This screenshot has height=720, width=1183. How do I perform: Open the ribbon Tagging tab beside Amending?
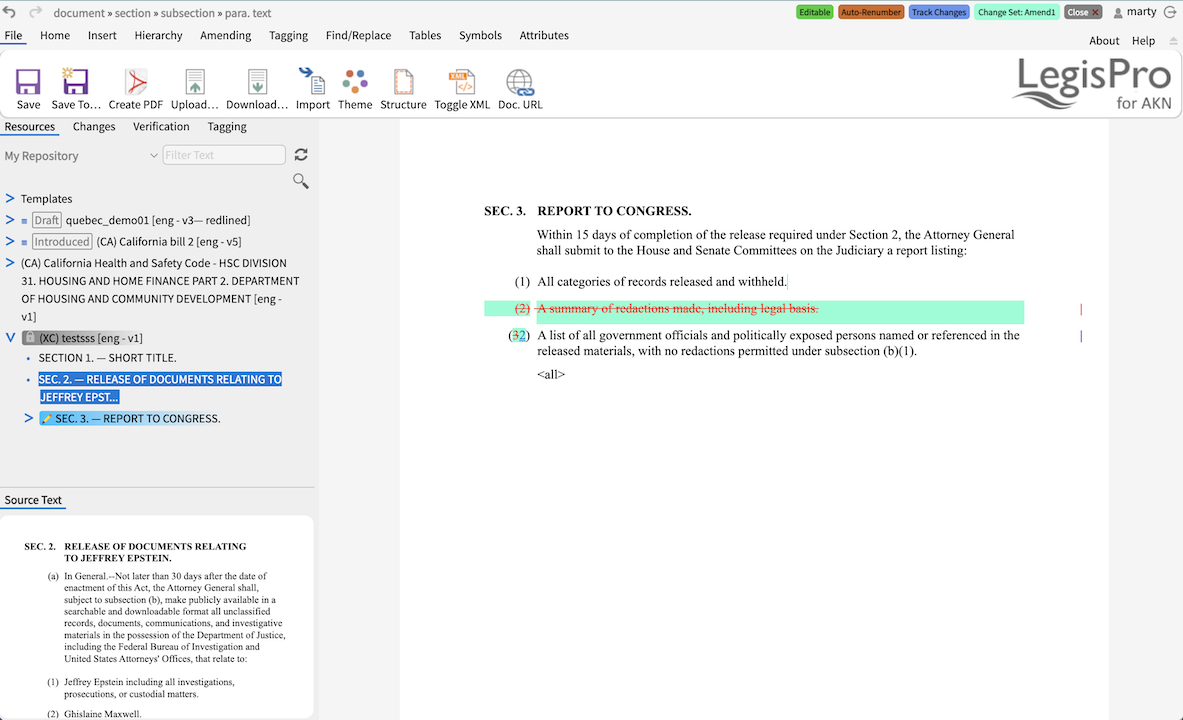pos(288,35)
